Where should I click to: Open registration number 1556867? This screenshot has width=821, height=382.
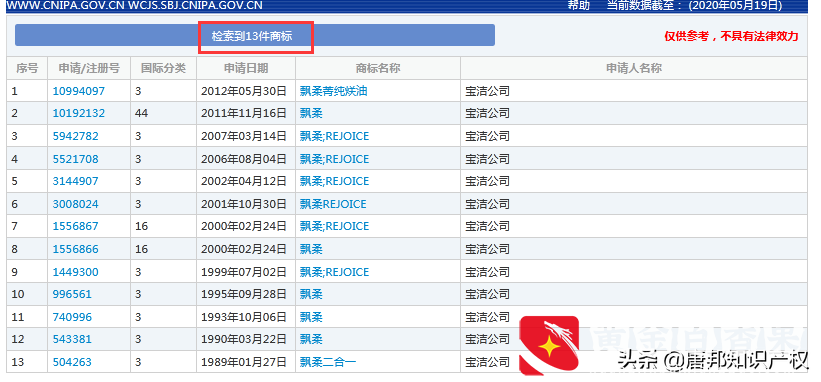click(75, 226)
